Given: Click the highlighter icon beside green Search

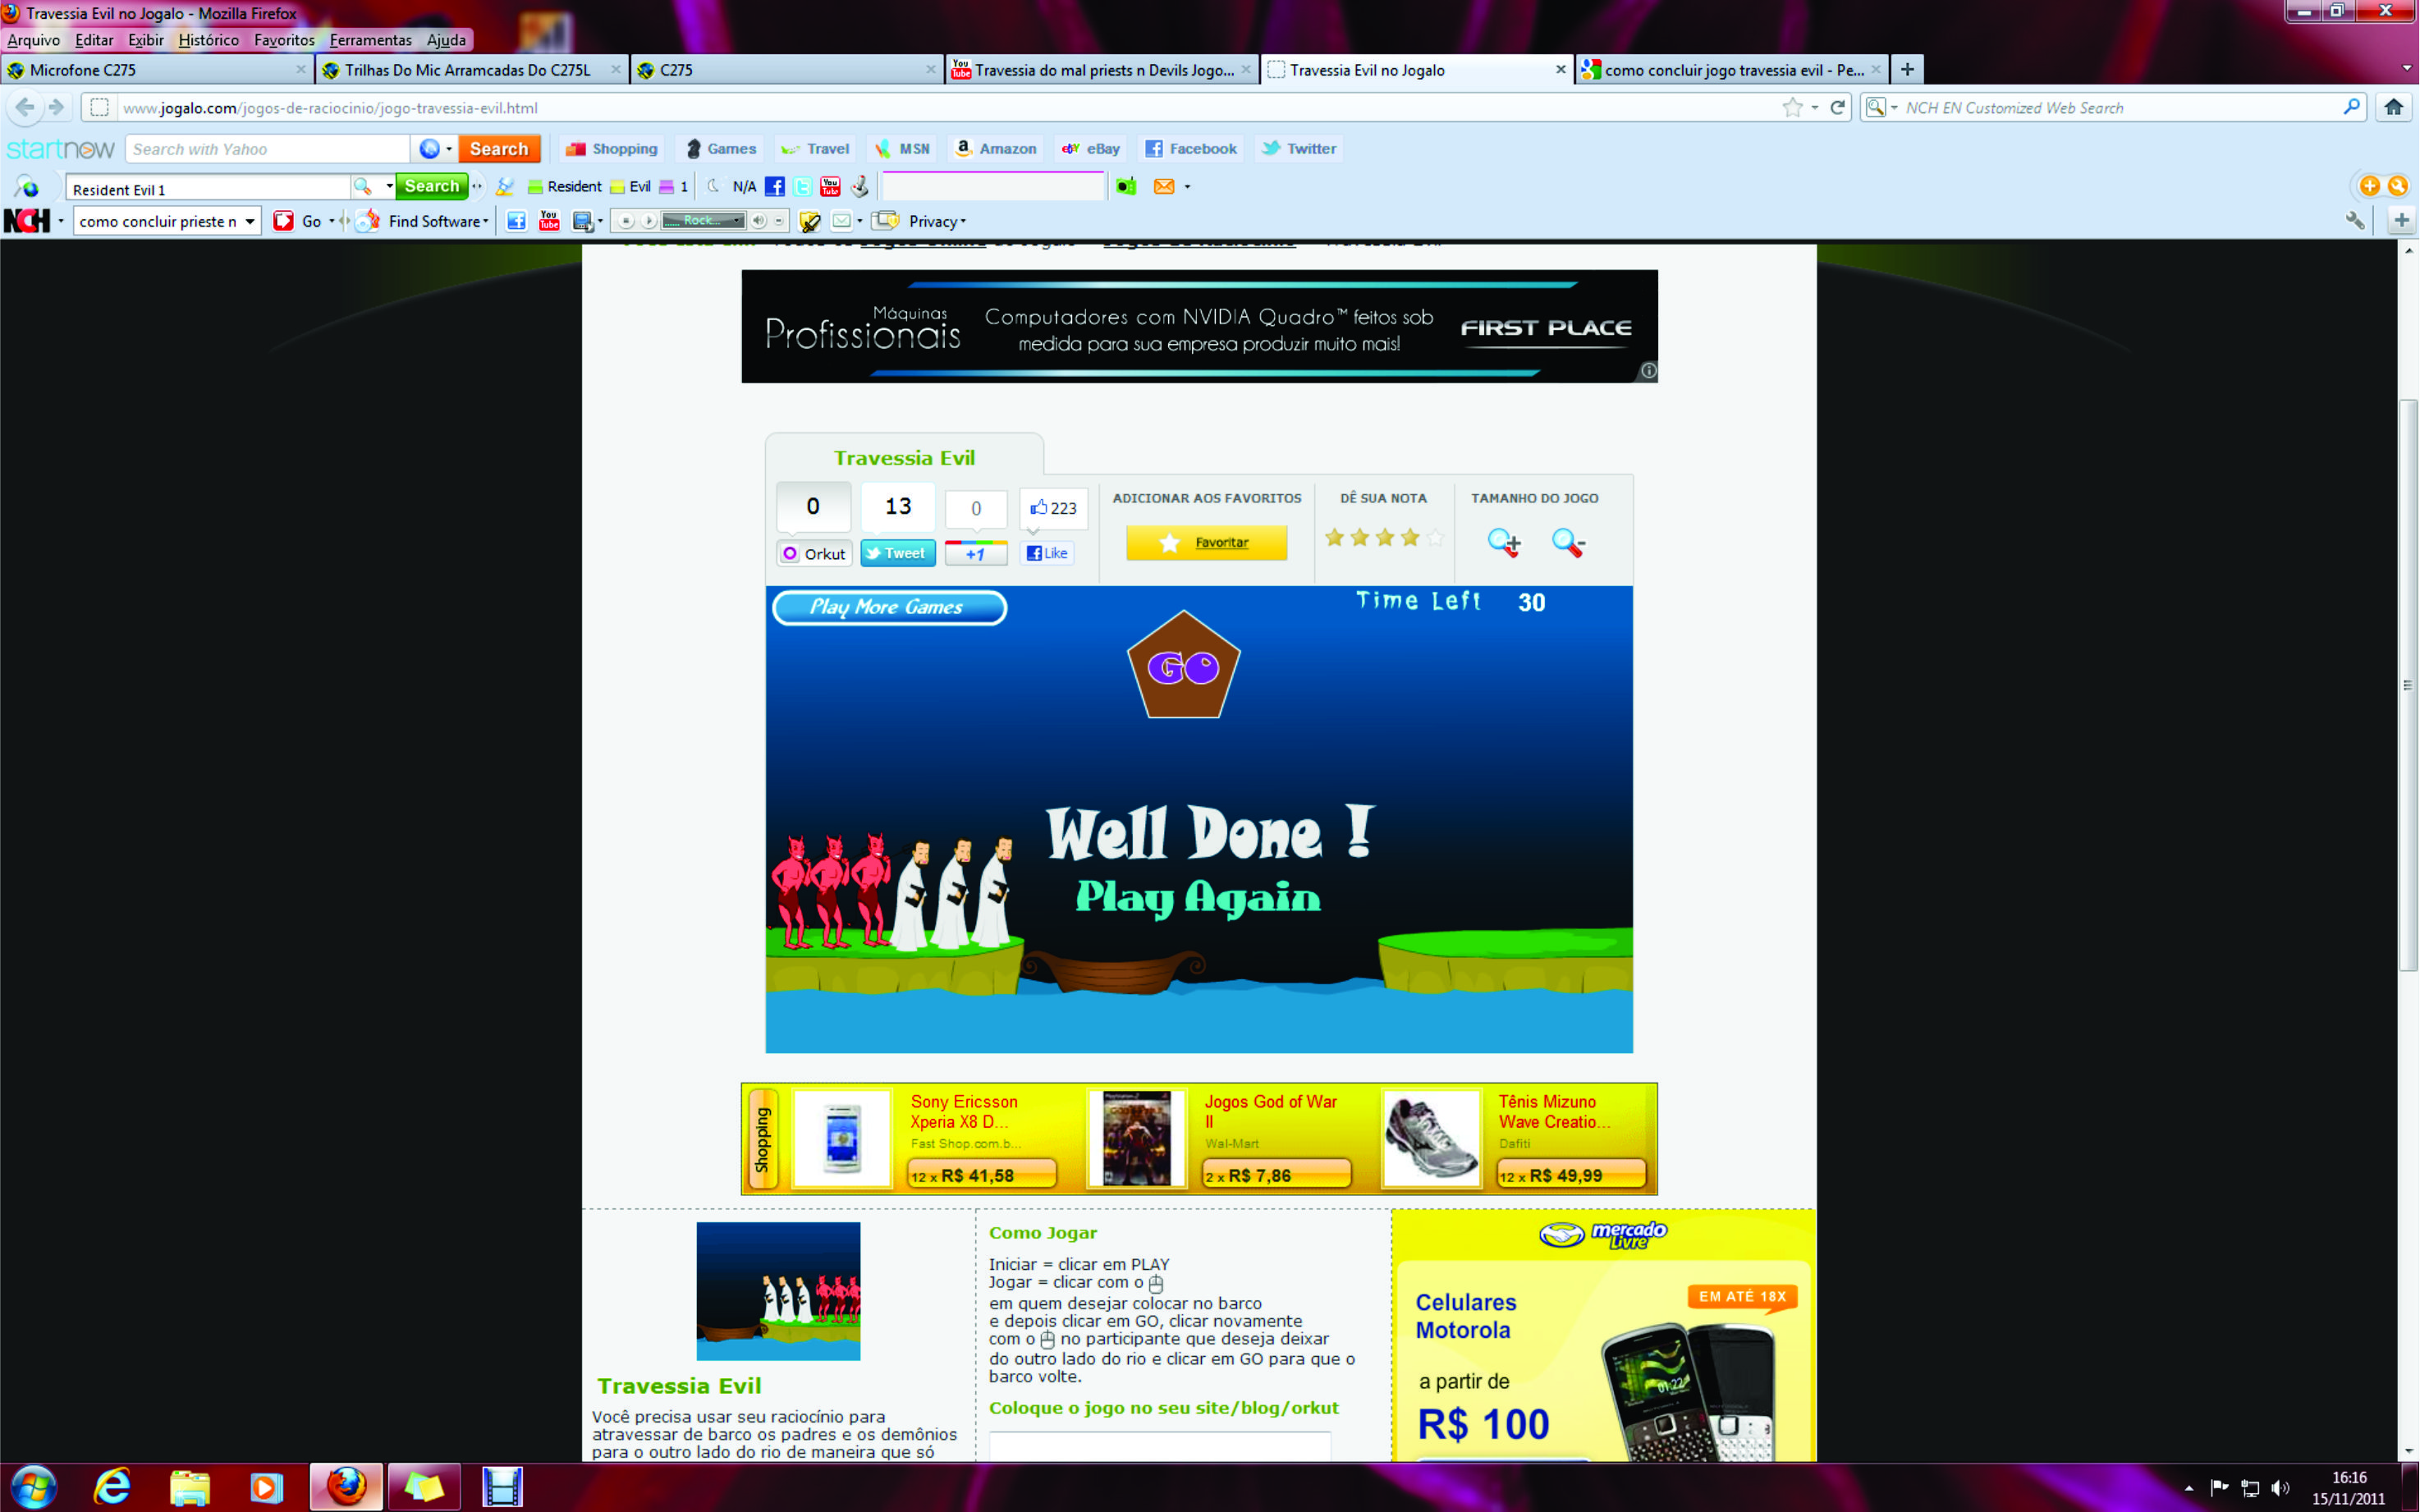Looking at the screenshot, I should (505, 186).
